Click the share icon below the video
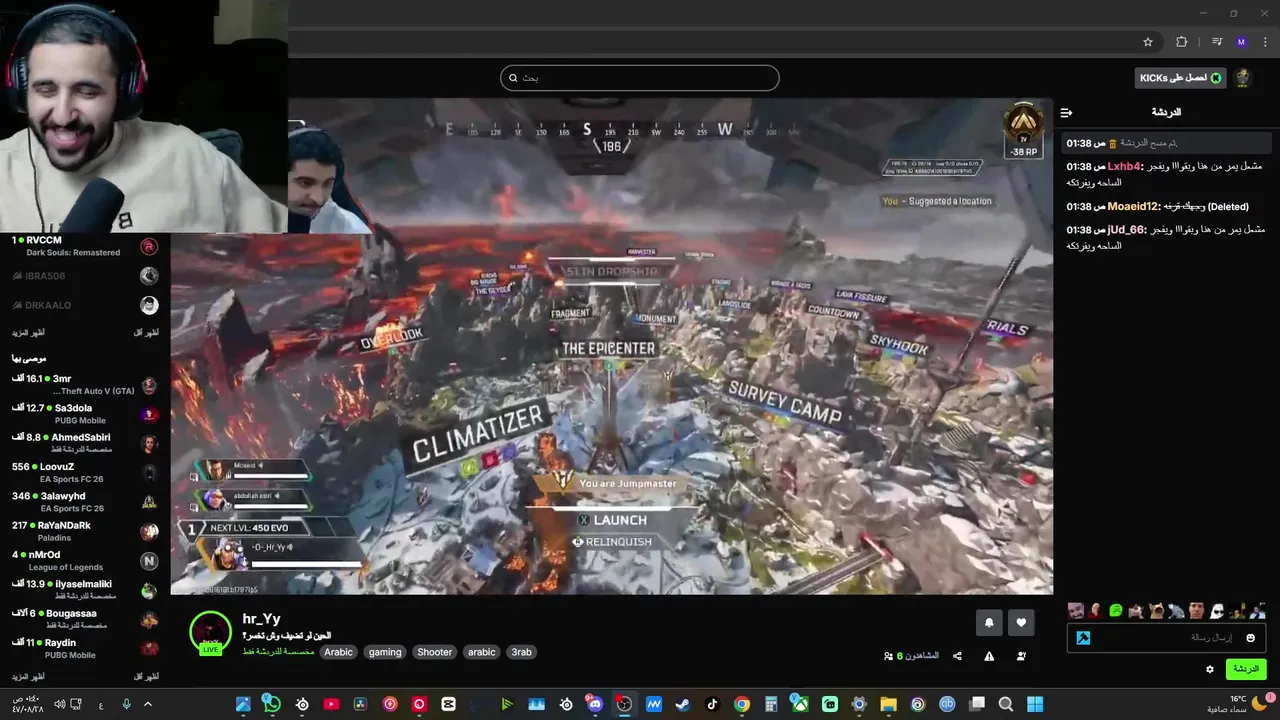The image size is (1280, 720). pyautogui.click(x=957, y=656)
